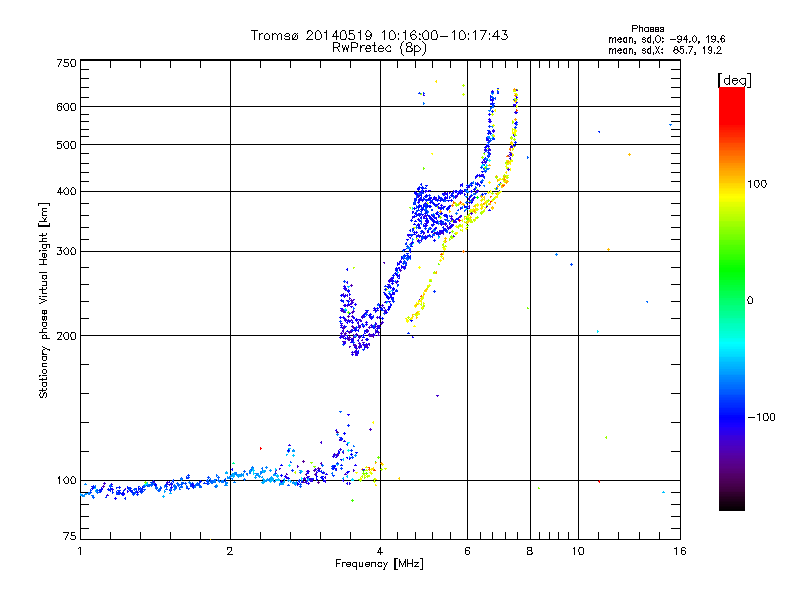Click the y-axis tick label '500'
The image size is (800, 600).
coord(66,145)
